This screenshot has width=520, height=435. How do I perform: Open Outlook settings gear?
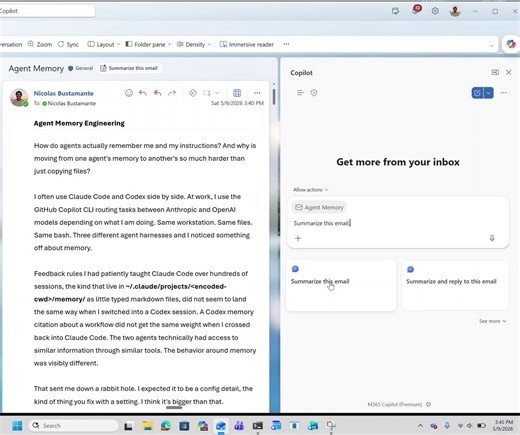pyautogui.click(x=435, y=11)
